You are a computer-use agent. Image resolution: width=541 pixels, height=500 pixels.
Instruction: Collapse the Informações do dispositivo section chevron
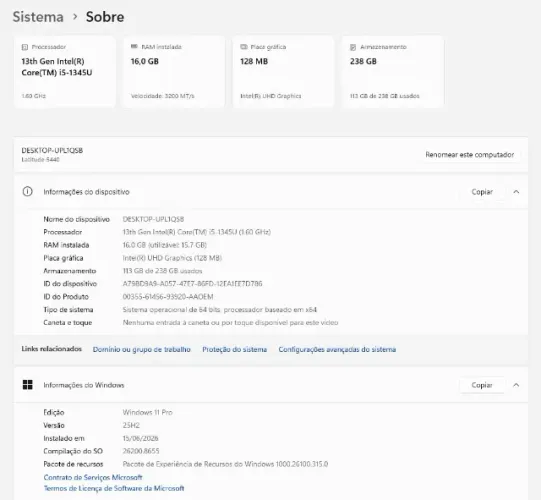click(516, 192)
